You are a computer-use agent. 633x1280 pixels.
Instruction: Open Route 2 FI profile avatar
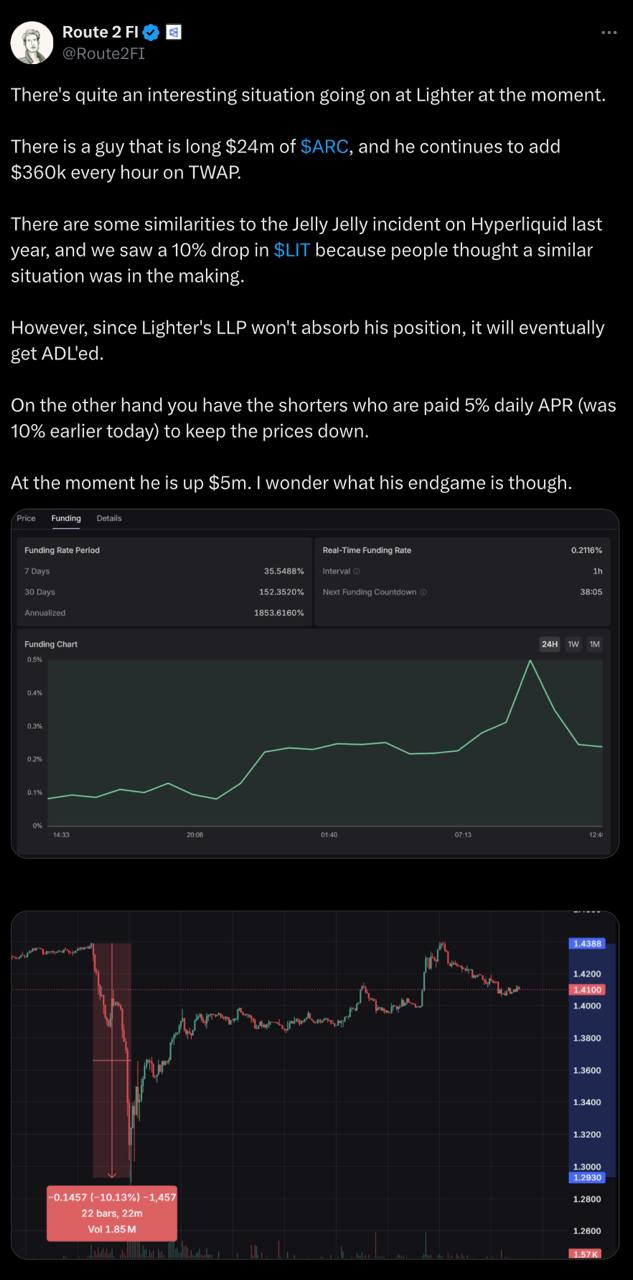tap(30, 43)
